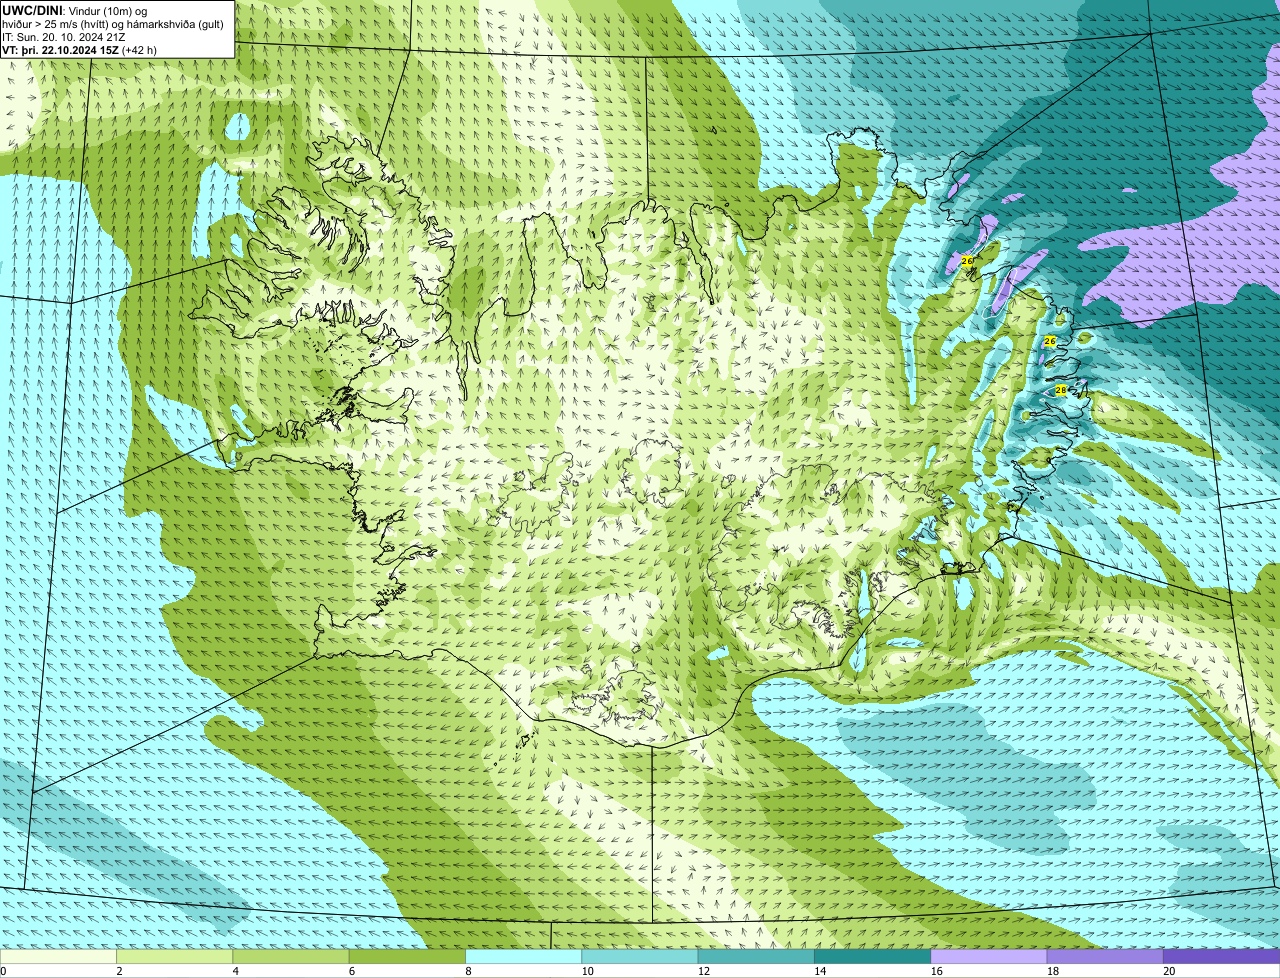Screen dimensions: 1280x978
Task: Select the initial time line 'IT: Sun. 20. 10. 2024 21Z'
Action: coord(63,37)
